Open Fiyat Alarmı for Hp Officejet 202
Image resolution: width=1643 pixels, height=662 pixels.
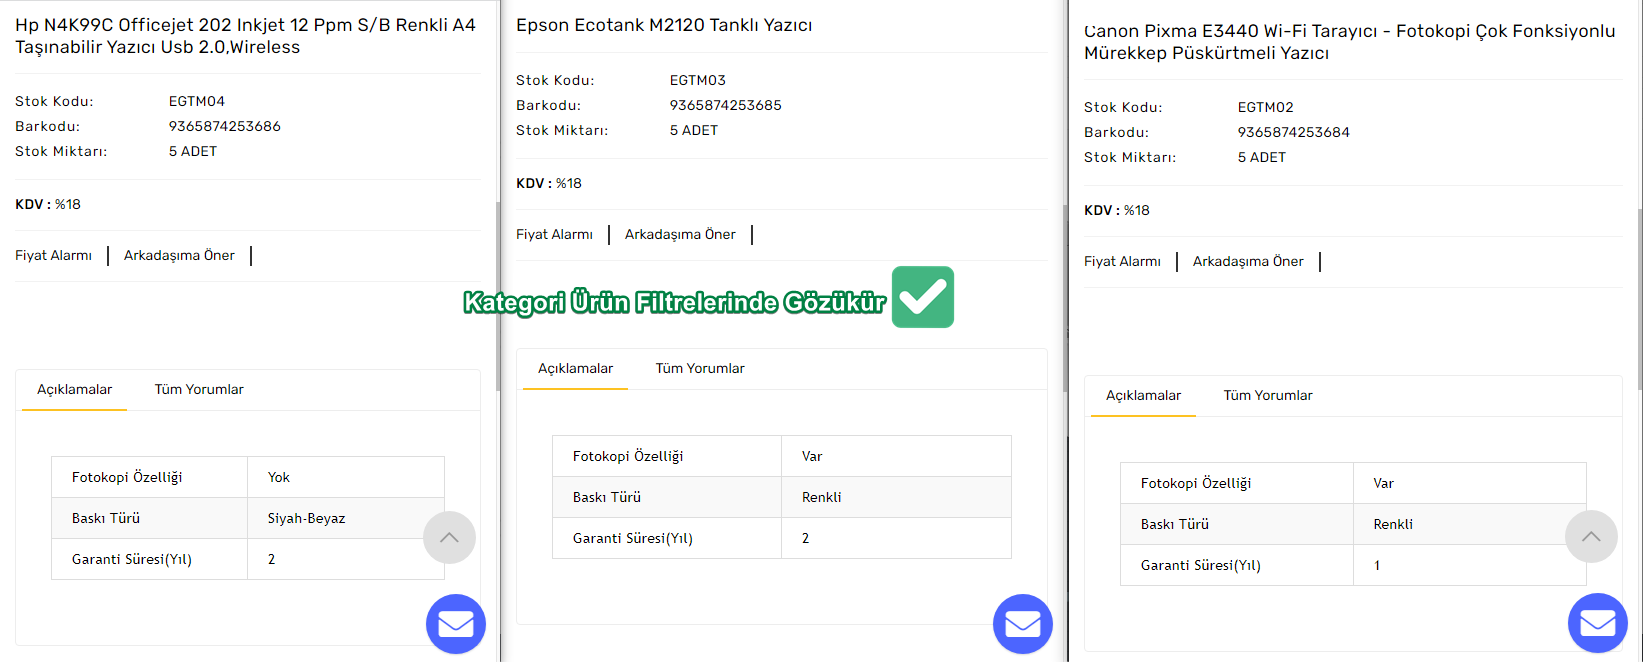point(53,256)
